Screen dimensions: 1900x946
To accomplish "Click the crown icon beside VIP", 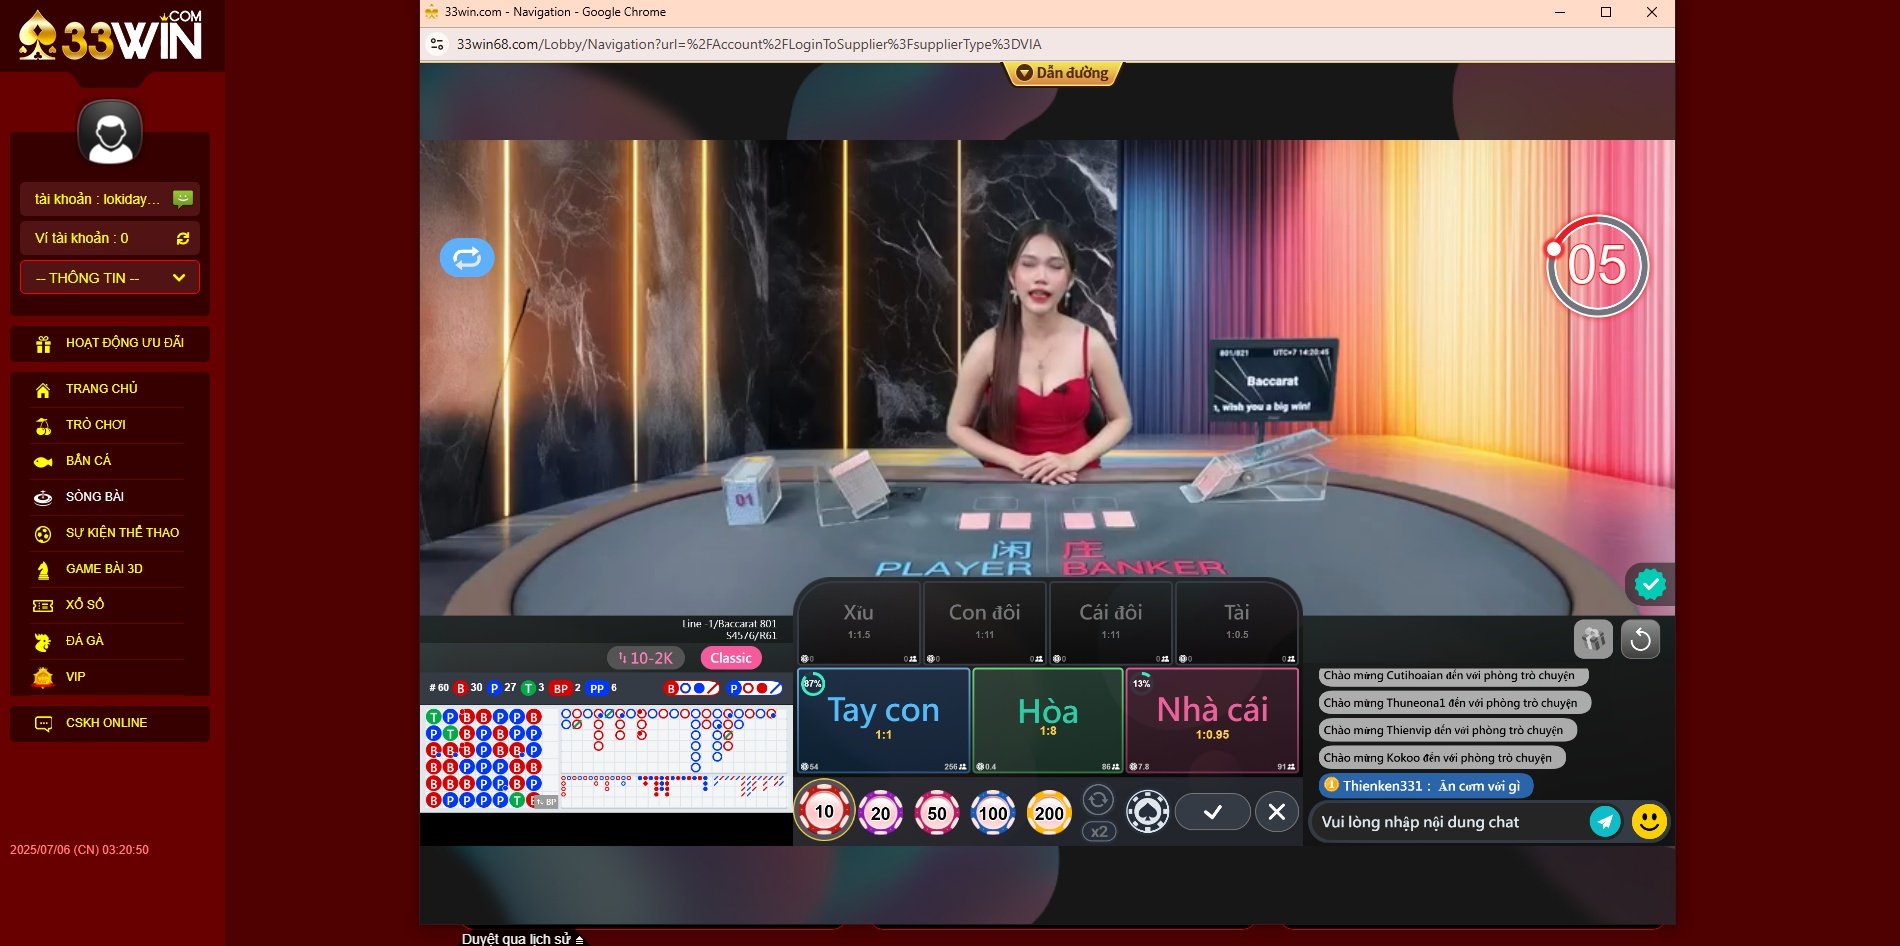I will tap(43, 678).
